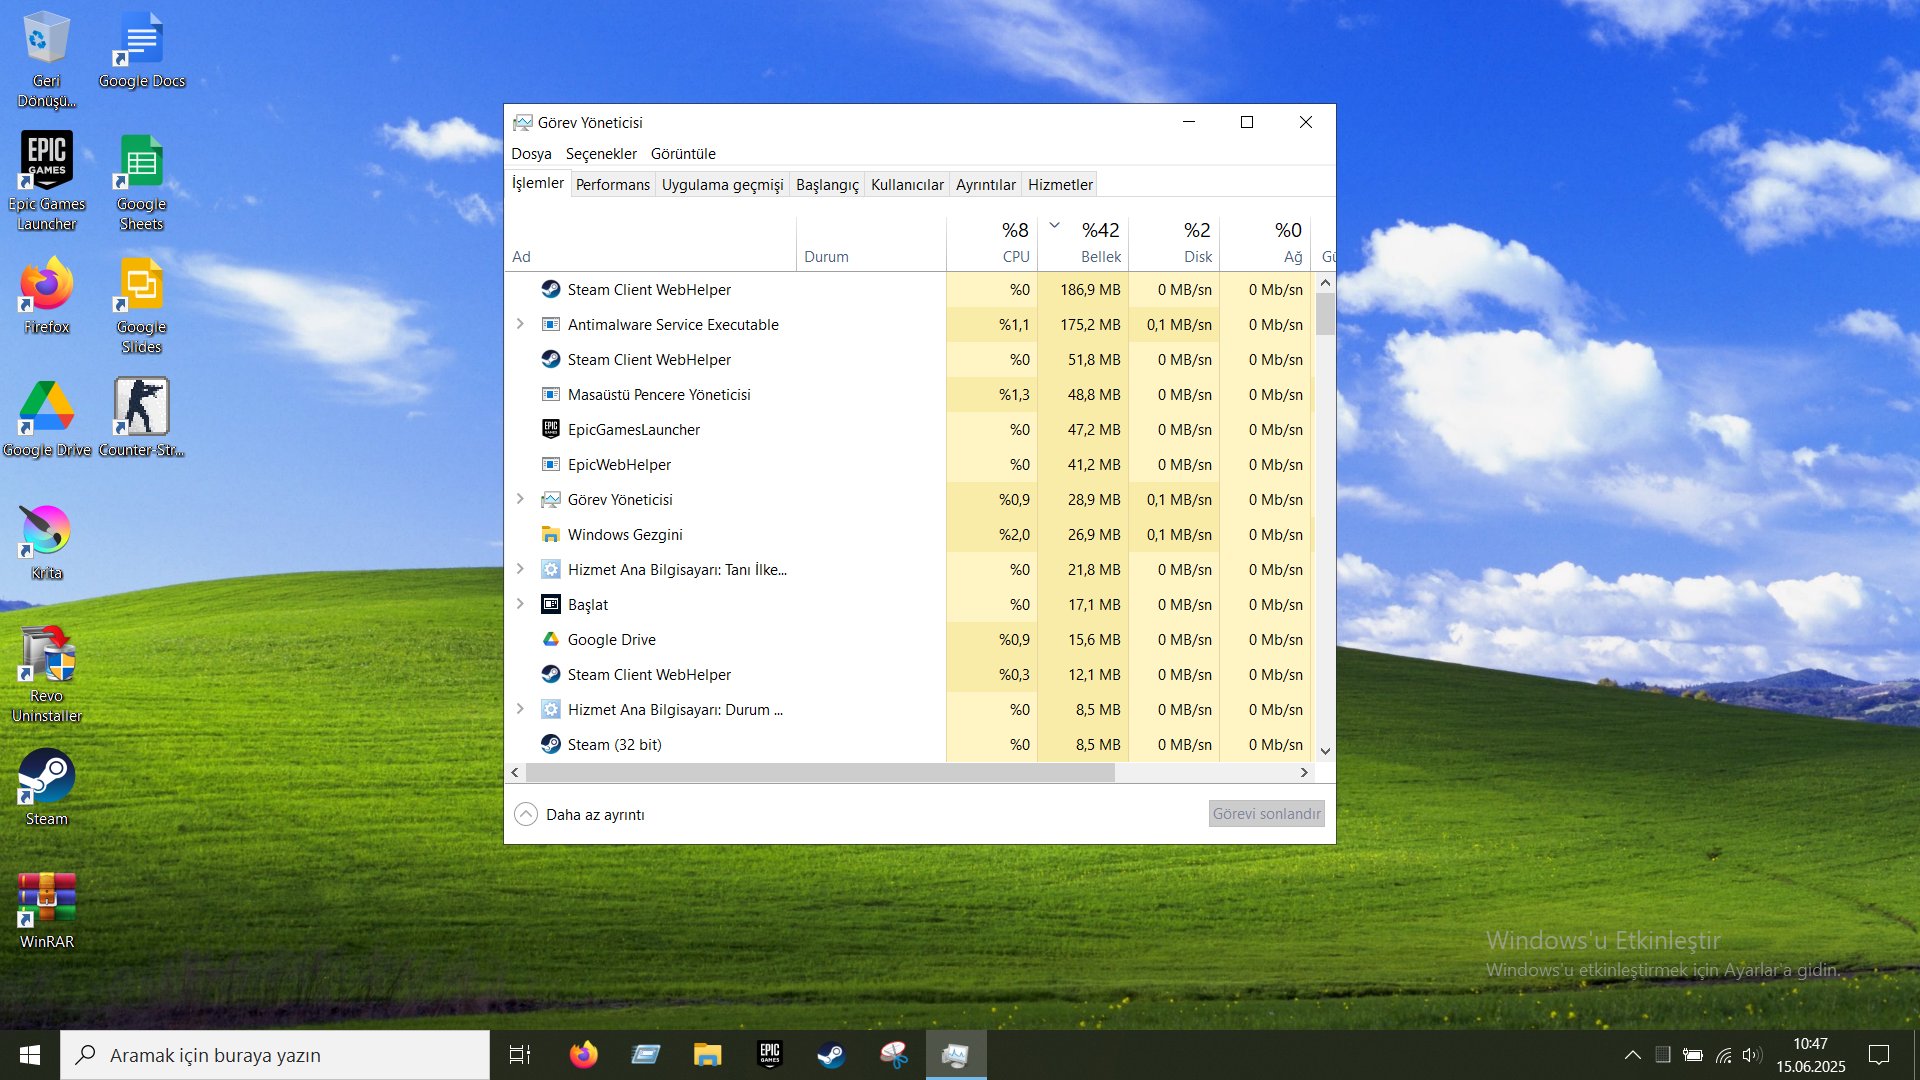1920x1080 pixels.
Task: Select Counter-Strike desktop shortcut
Action: pyautogui.click(x=141, y=419)
